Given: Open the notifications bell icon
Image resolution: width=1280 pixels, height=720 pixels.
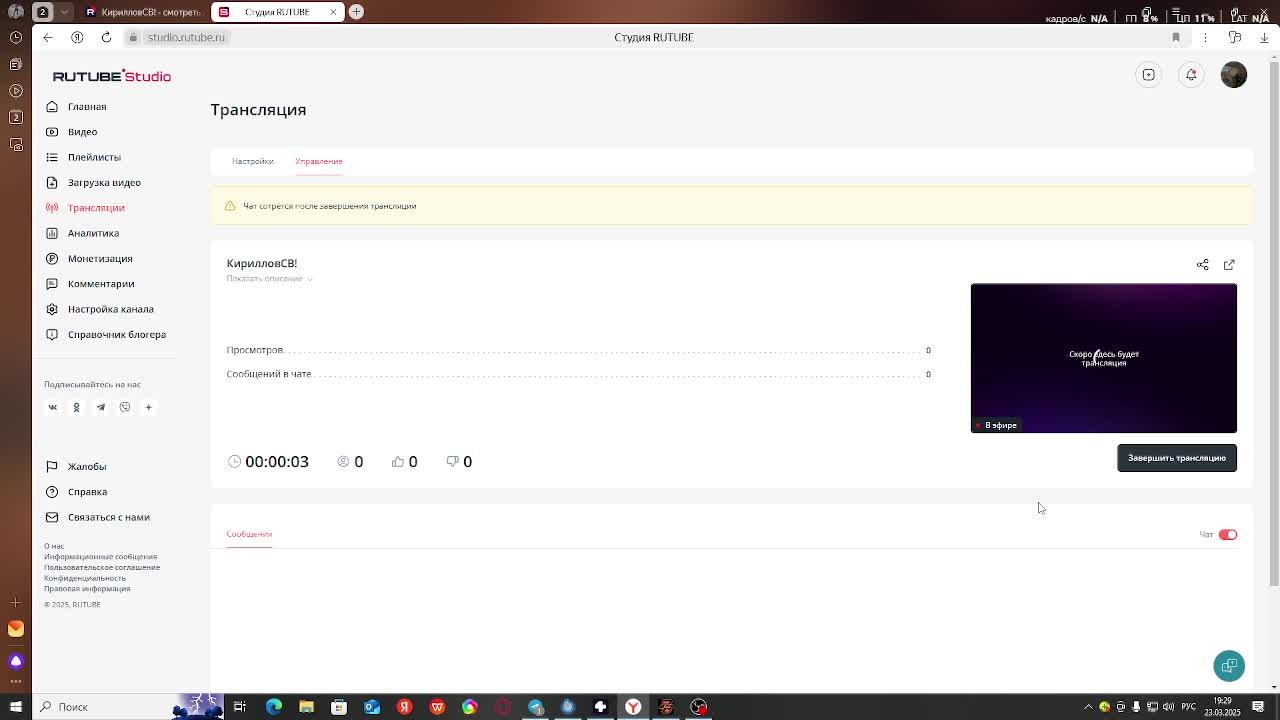Looking at the screenshot, I should 1191,75.
